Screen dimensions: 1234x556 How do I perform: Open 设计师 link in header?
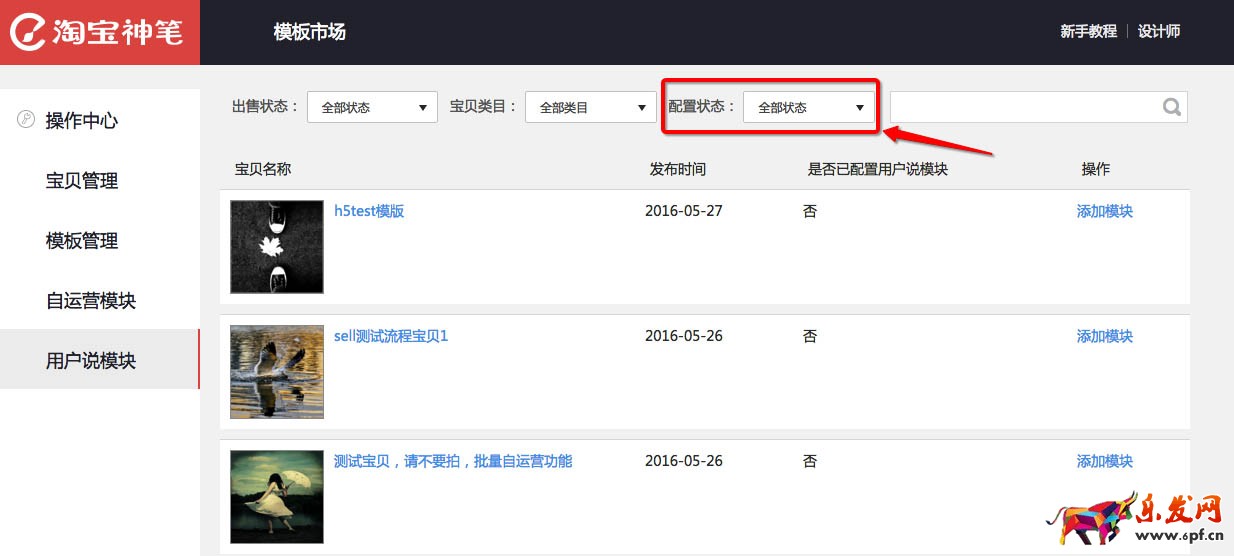coord(1159,31)
